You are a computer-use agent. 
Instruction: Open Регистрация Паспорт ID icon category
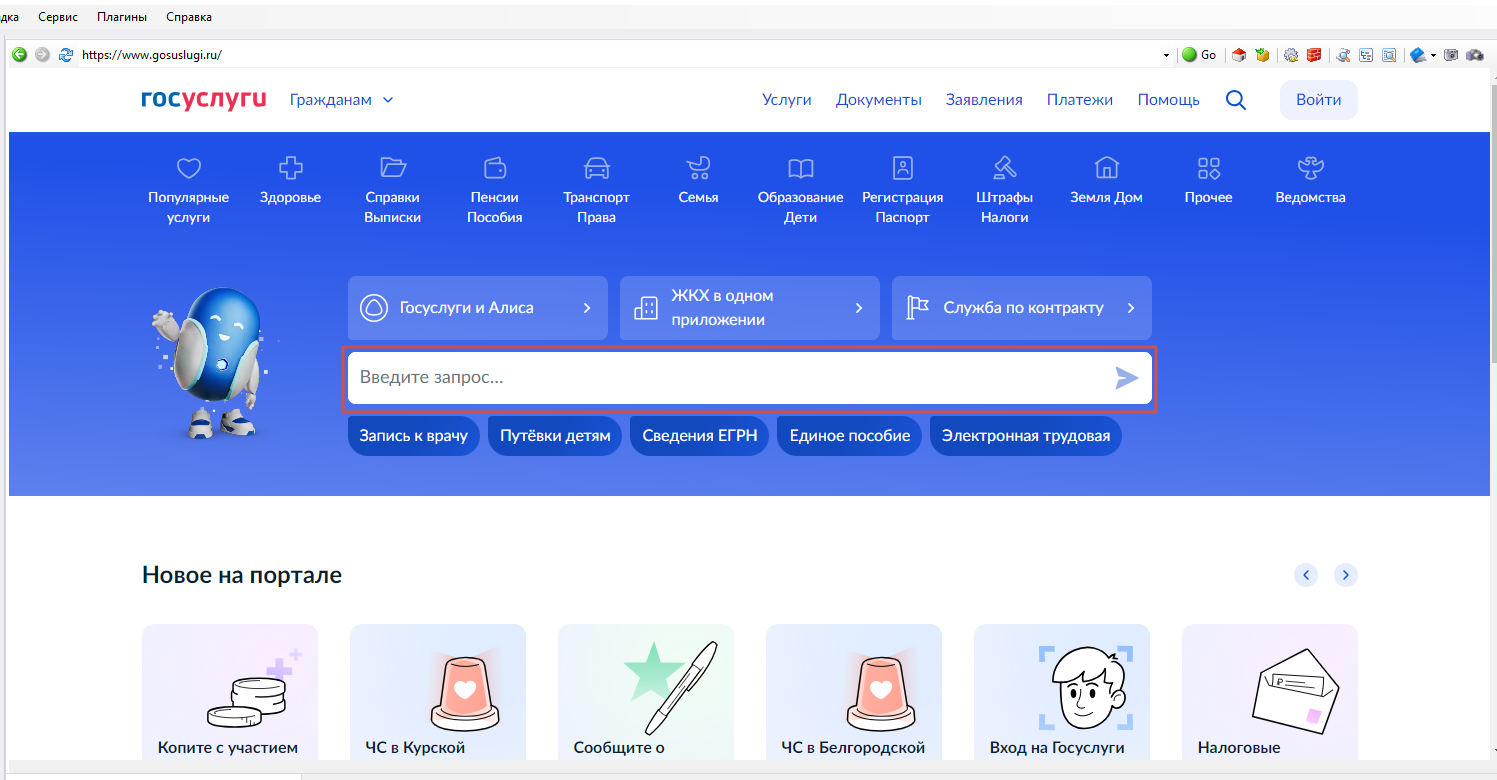point(903,190)
